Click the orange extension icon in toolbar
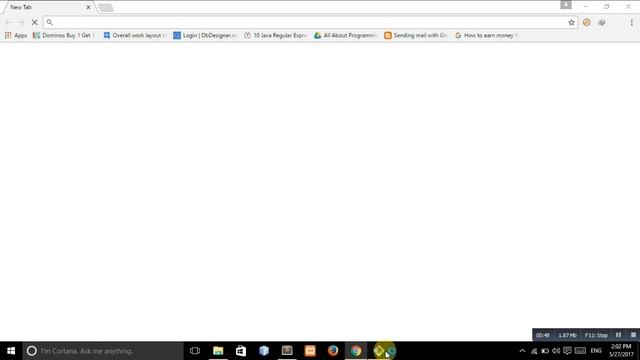 point(587,22)
